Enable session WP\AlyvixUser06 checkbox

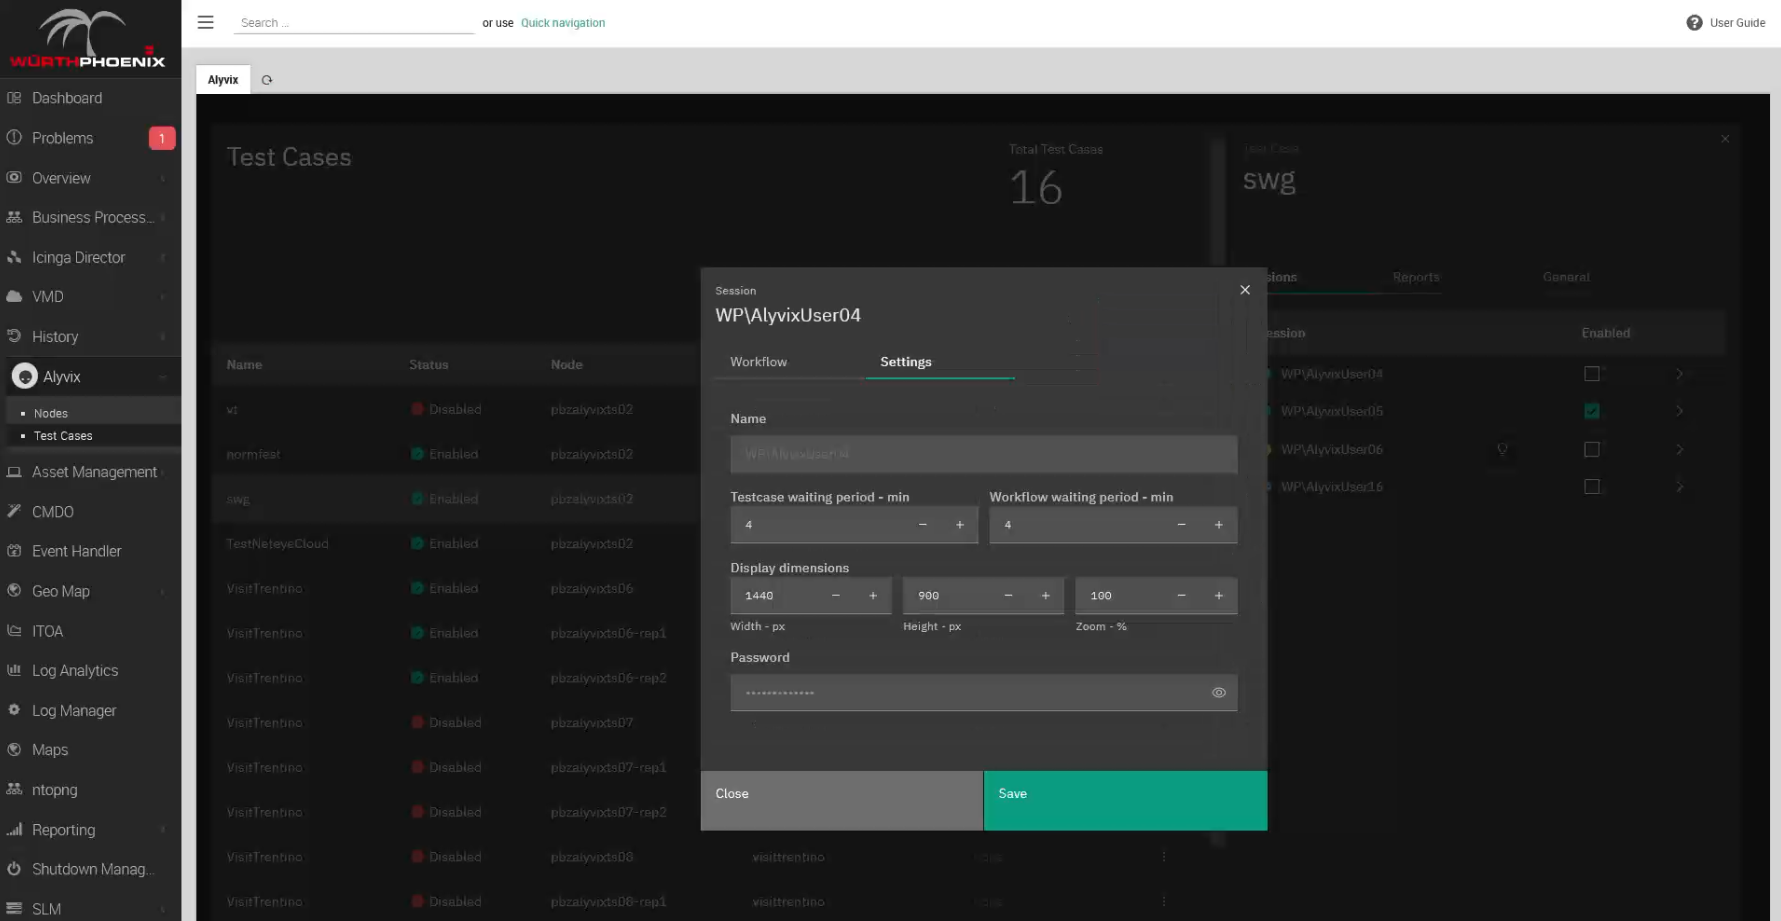(1592, 450)
